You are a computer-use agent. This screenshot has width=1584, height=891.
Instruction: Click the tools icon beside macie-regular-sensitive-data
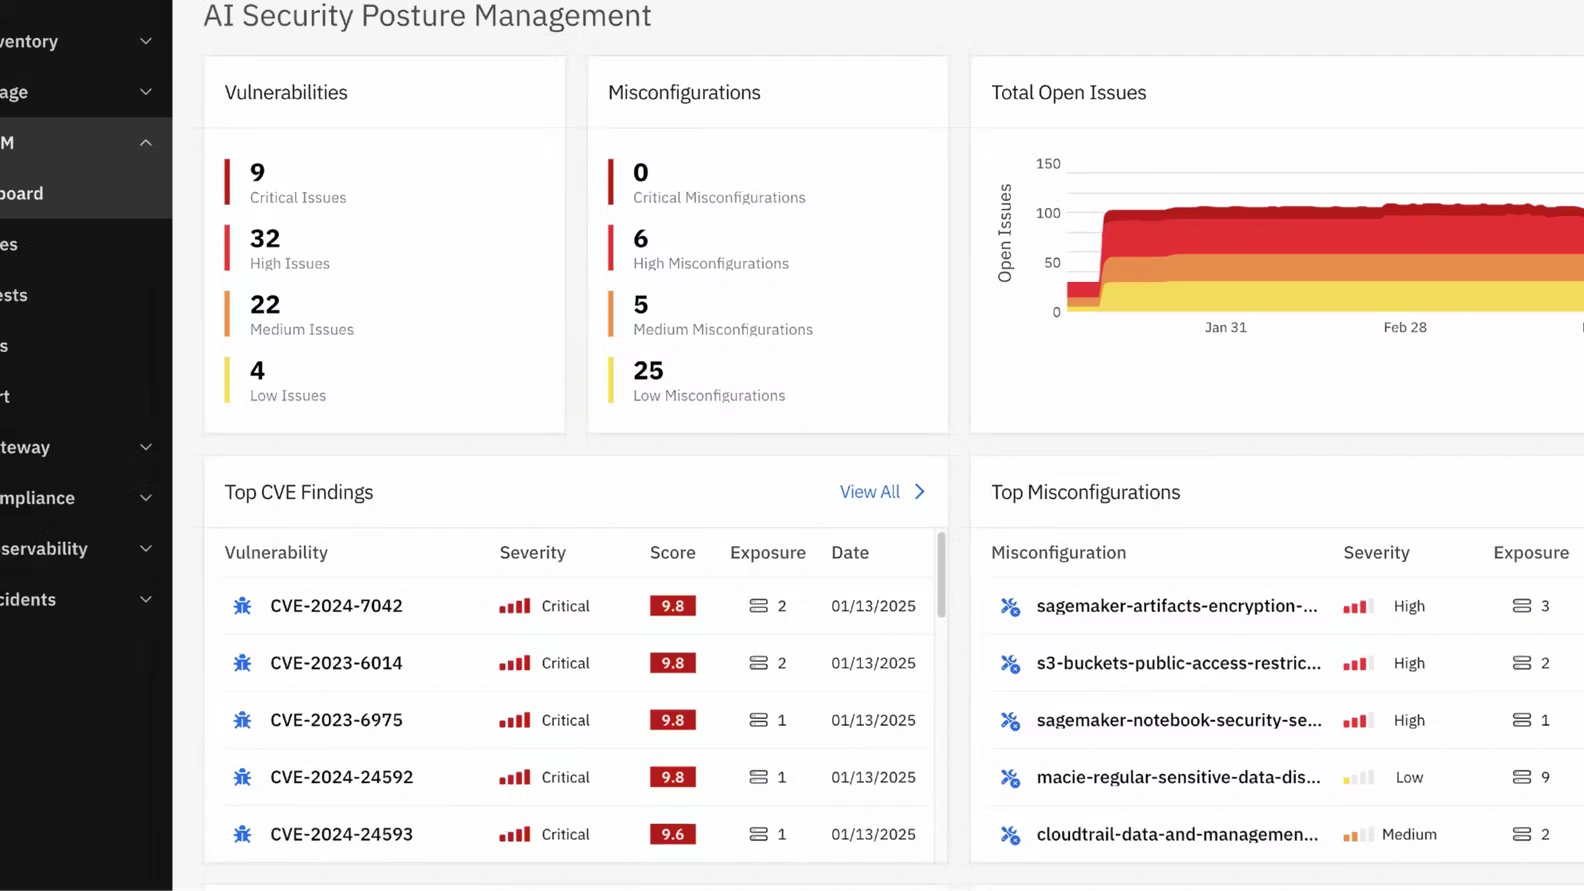[1010, 777]
